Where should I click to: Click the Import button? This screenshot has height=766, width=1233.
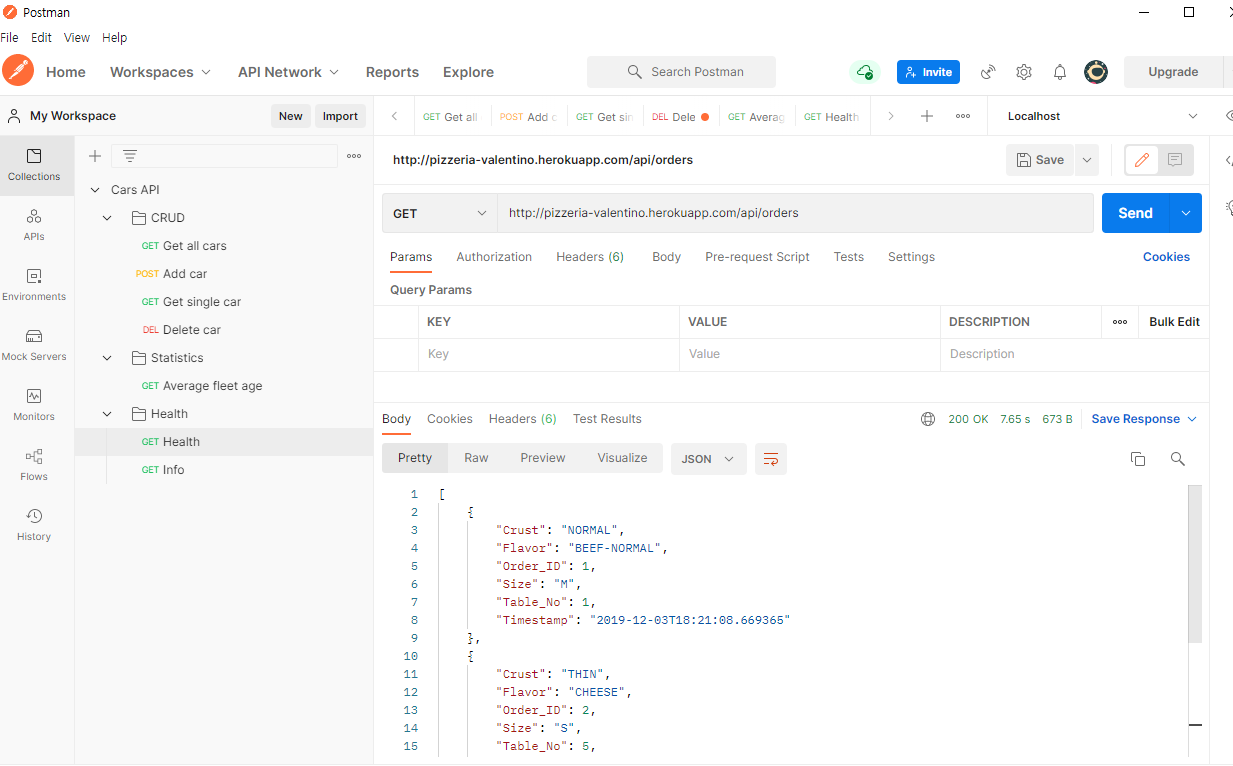pyautogui.click(x=340, y=116)
